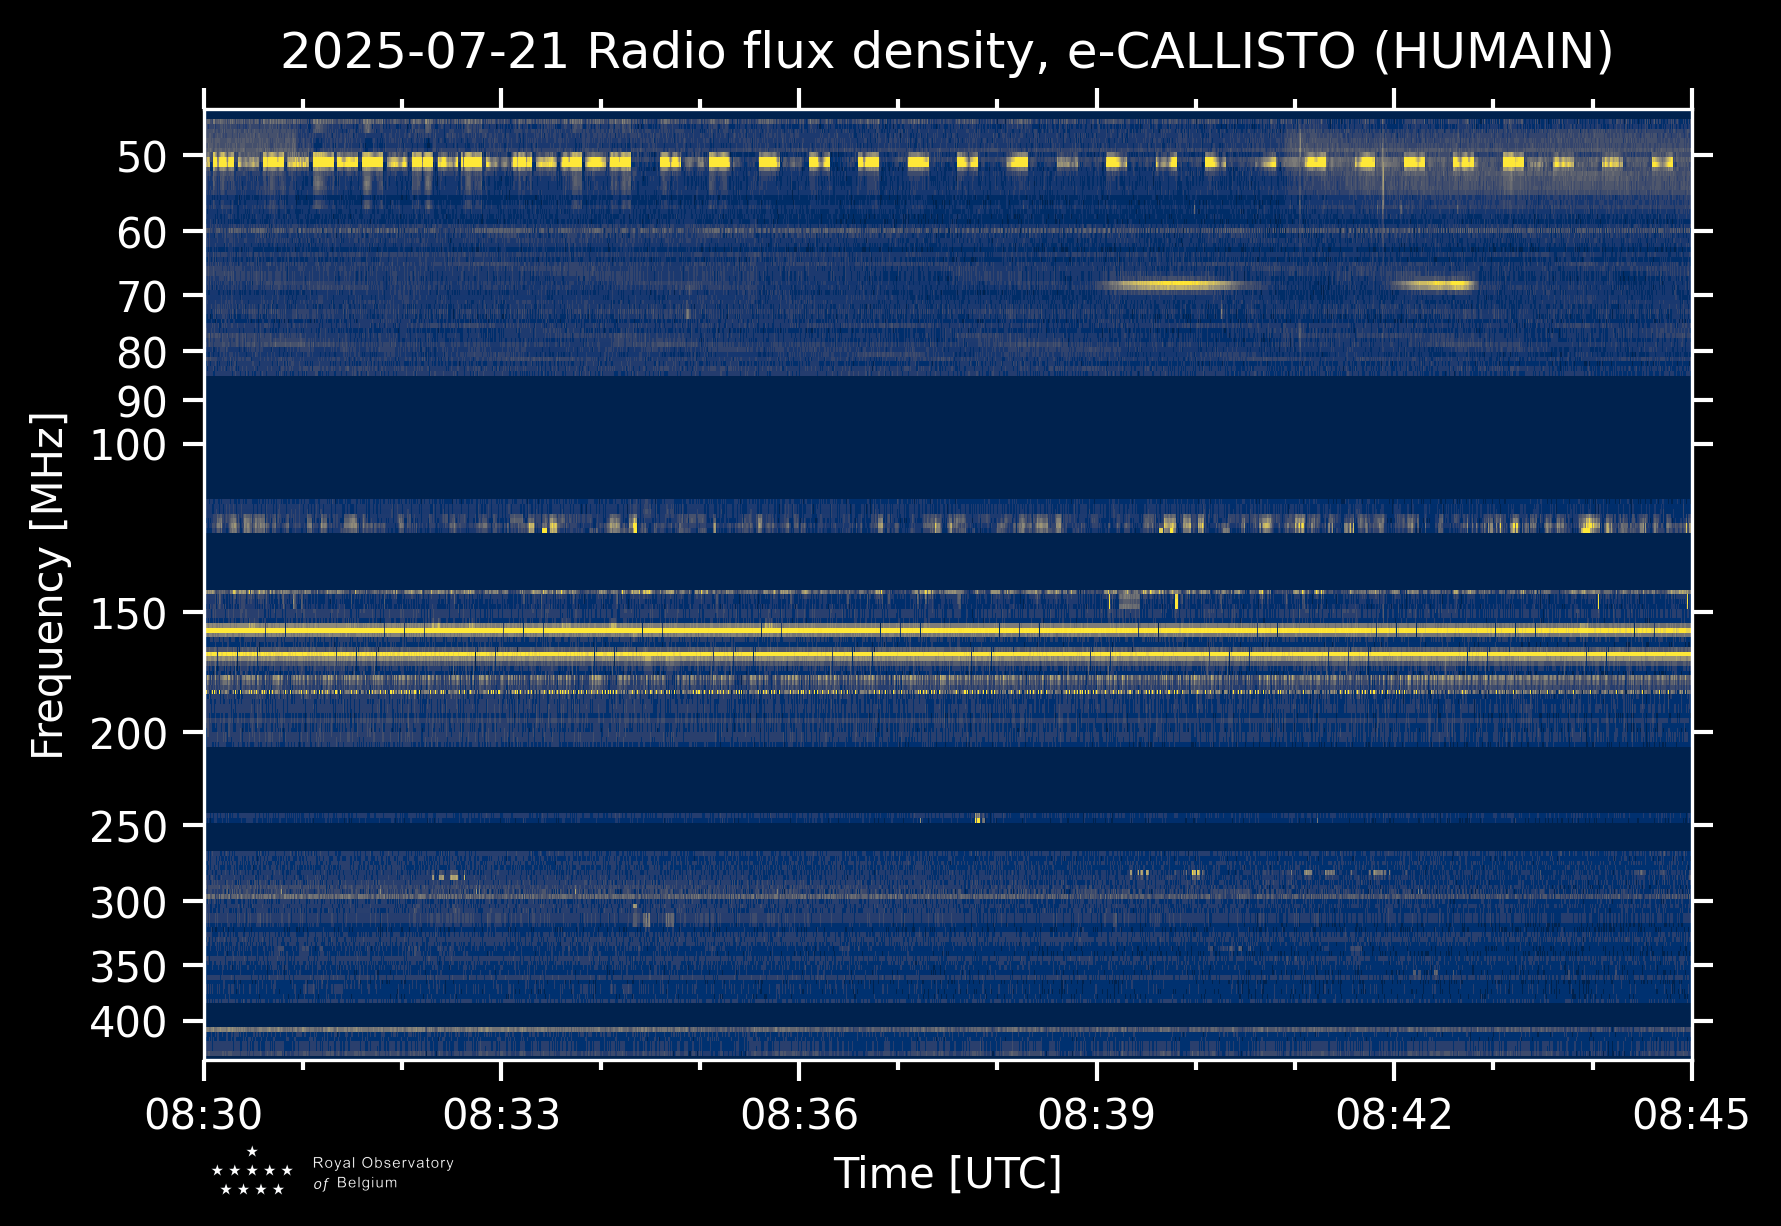Select the 08:30 time tick label
The width and height of the screenshot is (1781, 1226).
(x=204, y=1114)
